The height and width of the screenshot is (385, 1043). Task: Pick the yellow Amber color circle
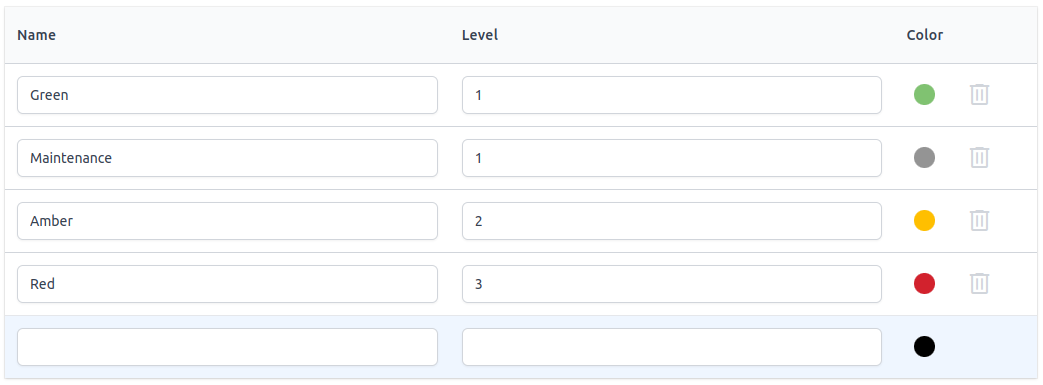tap(924, 221)
